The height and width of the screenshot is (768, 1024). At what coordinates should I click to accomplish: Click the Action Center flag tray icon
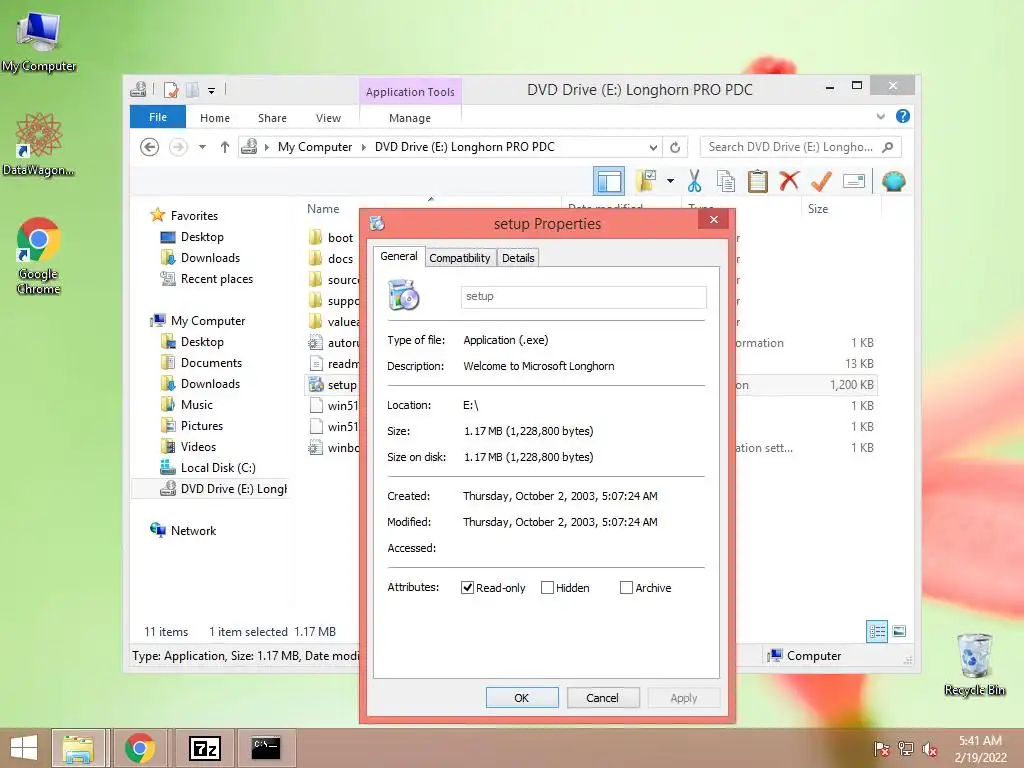point(881,749)
